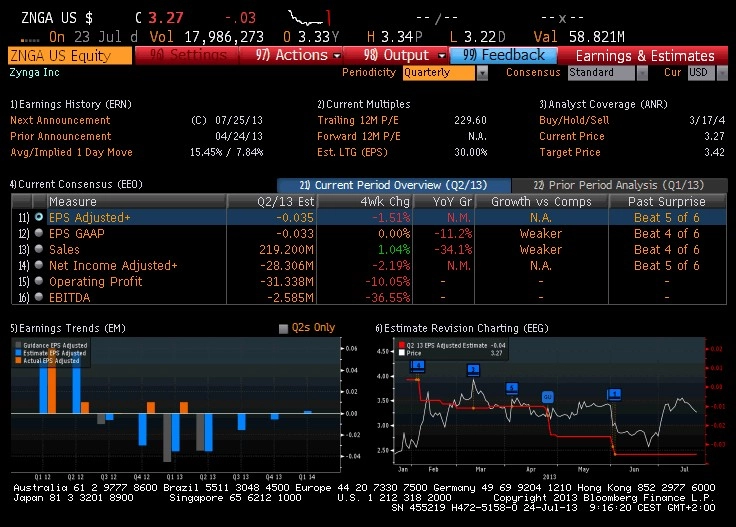736x527 pixels.
Task: Click Buy/Hold/Sell value 3/17/4
Action: [707, 120]
